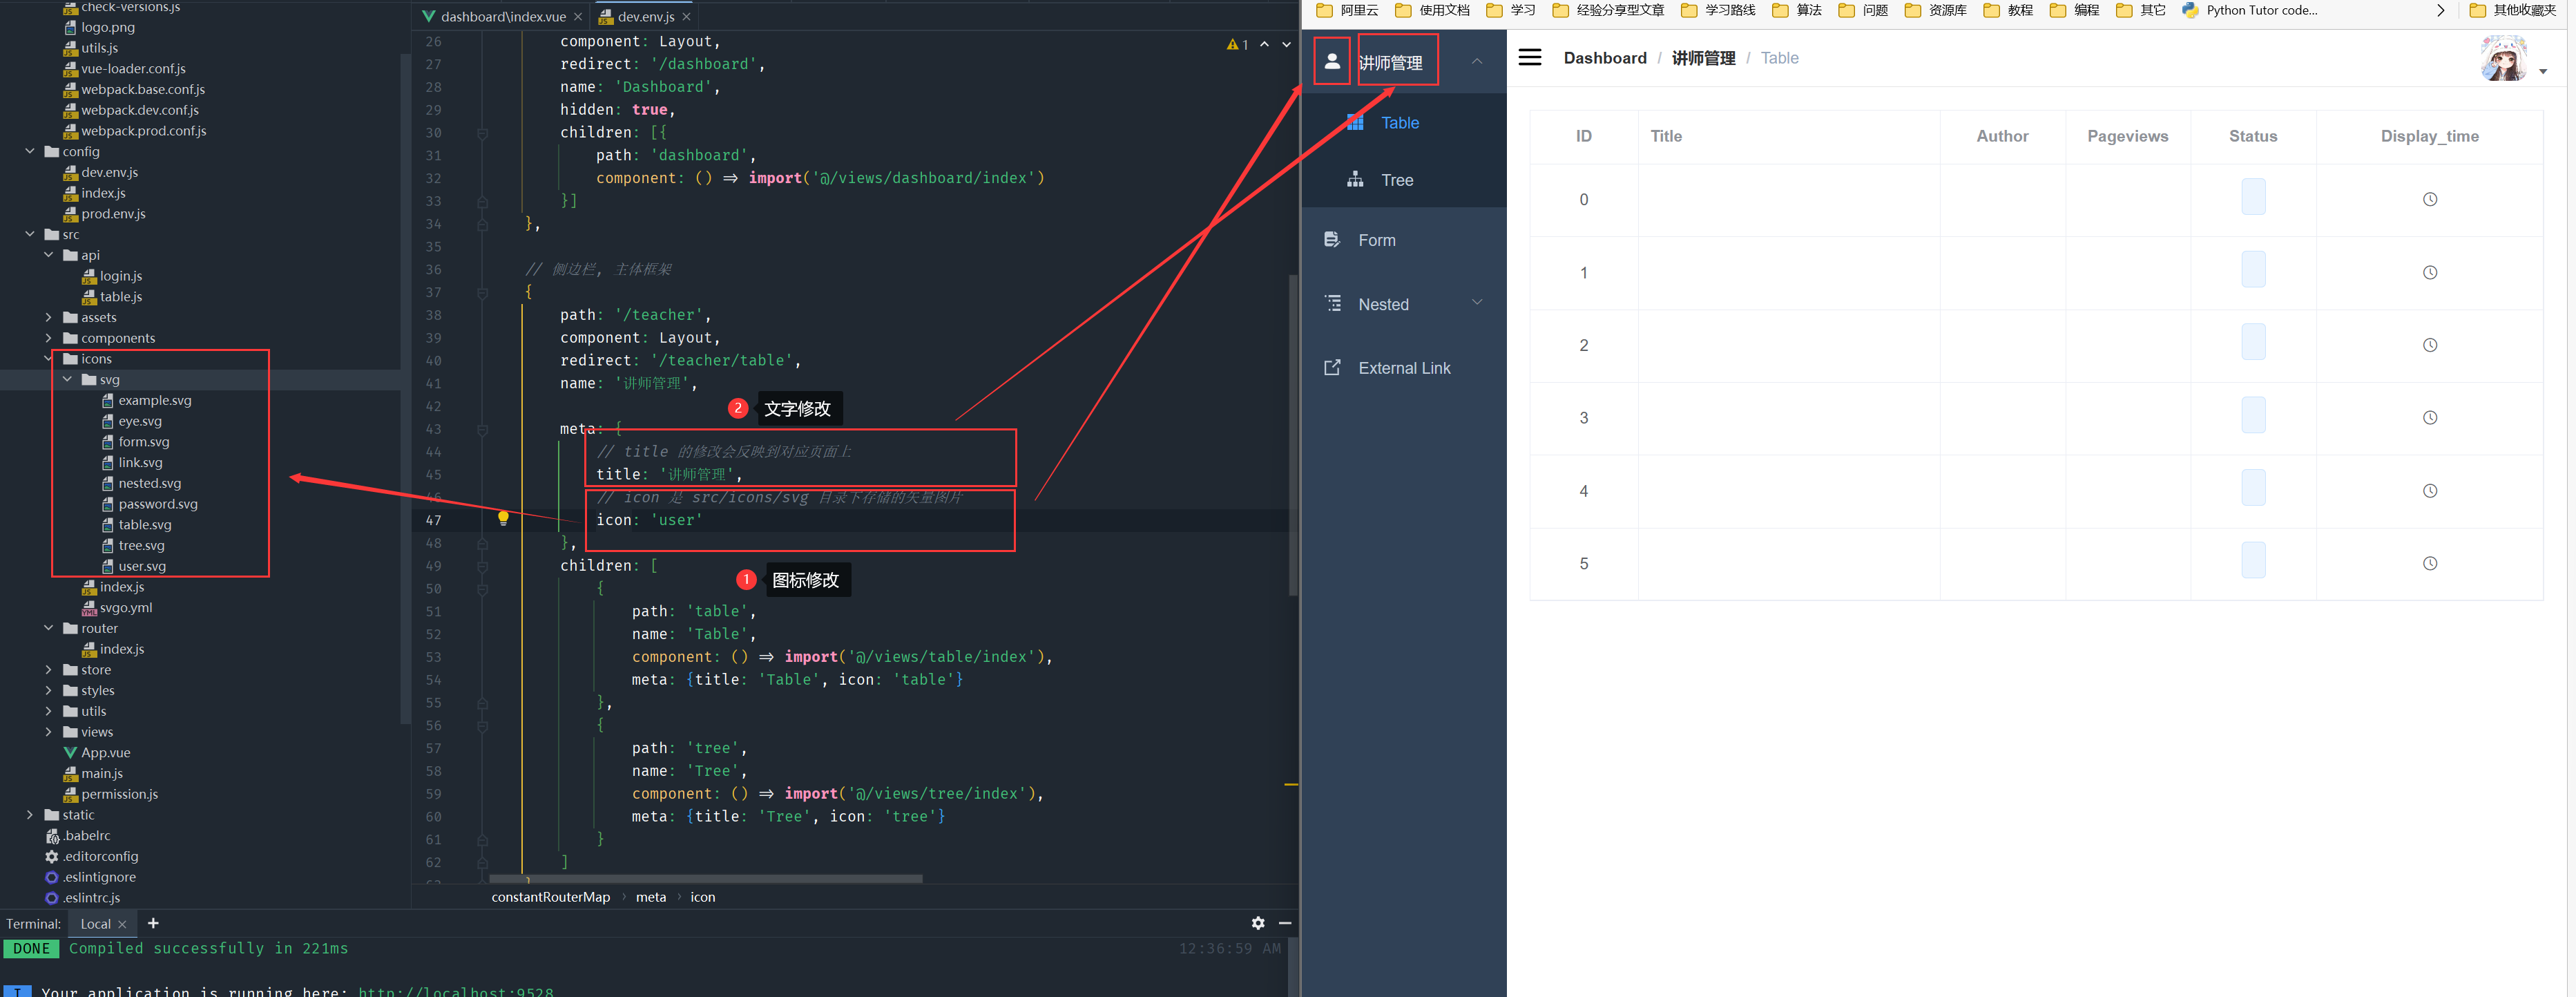Expand the Nested sidebar menu
Screen dimensions: 2576x997
[1476, 302]
